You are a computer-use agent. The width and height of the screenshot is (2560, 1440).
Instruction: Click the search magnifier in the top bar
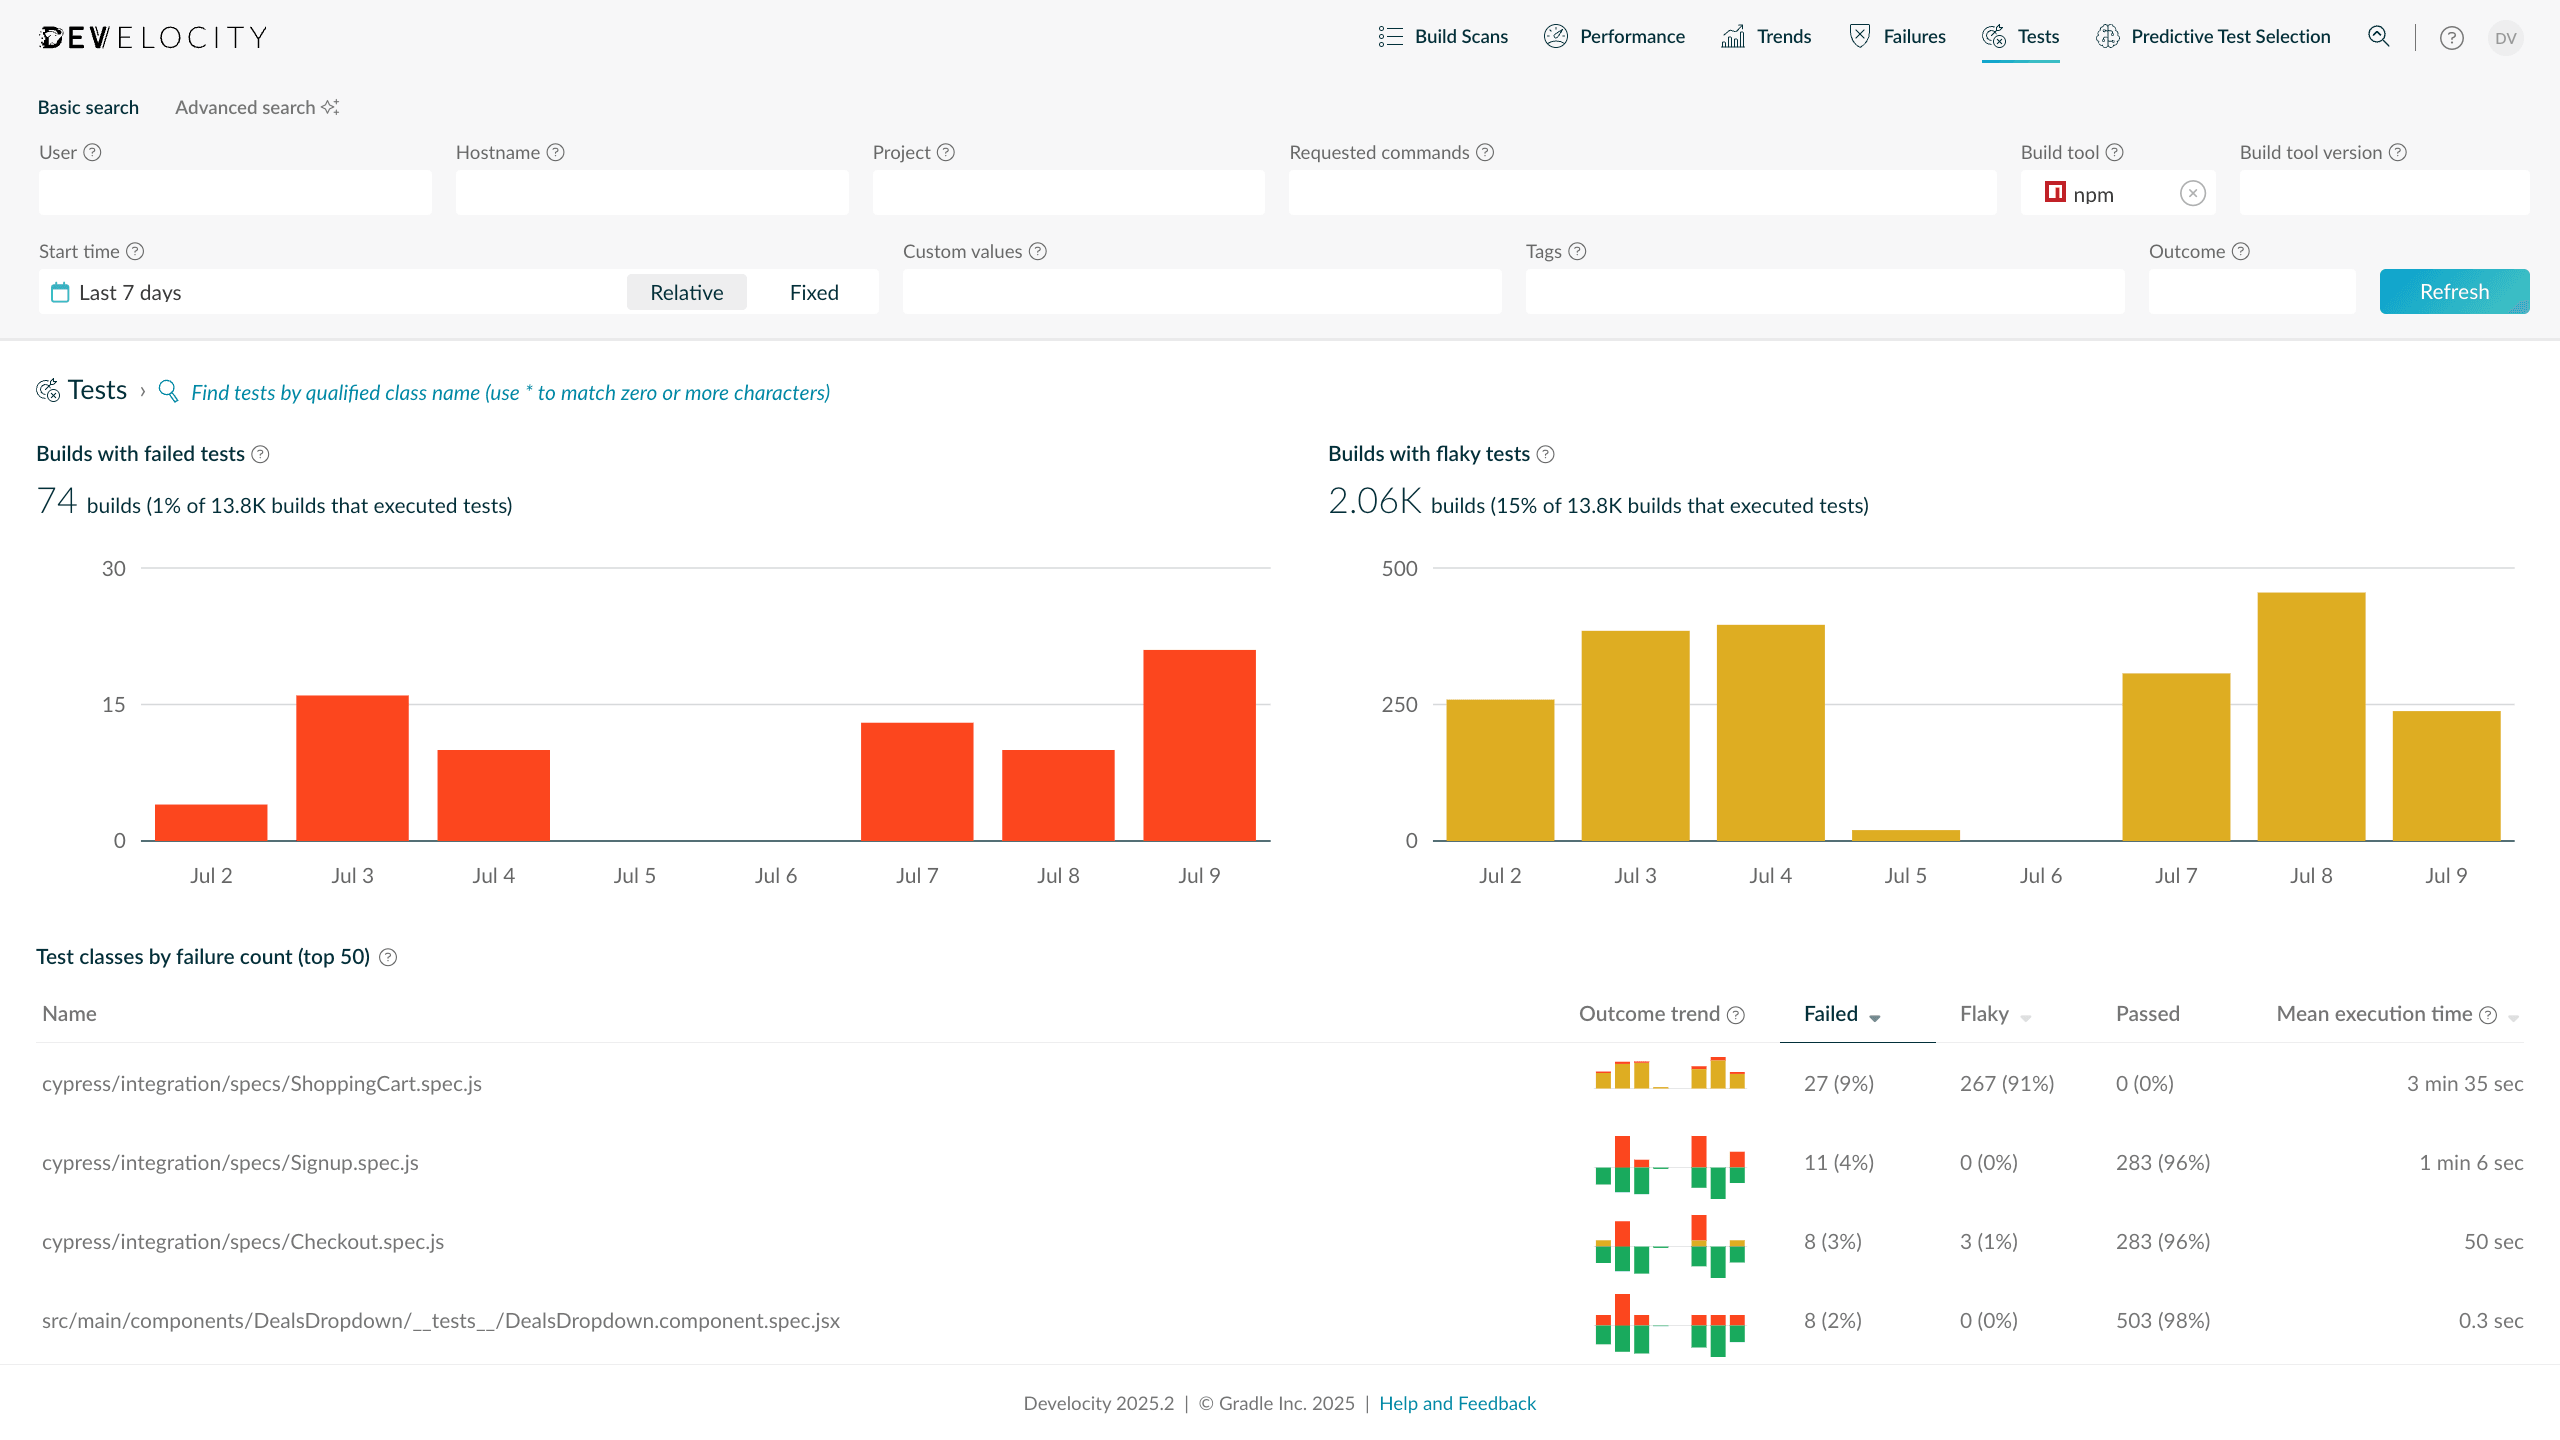pyautogui.click(x=2379, y=36)
